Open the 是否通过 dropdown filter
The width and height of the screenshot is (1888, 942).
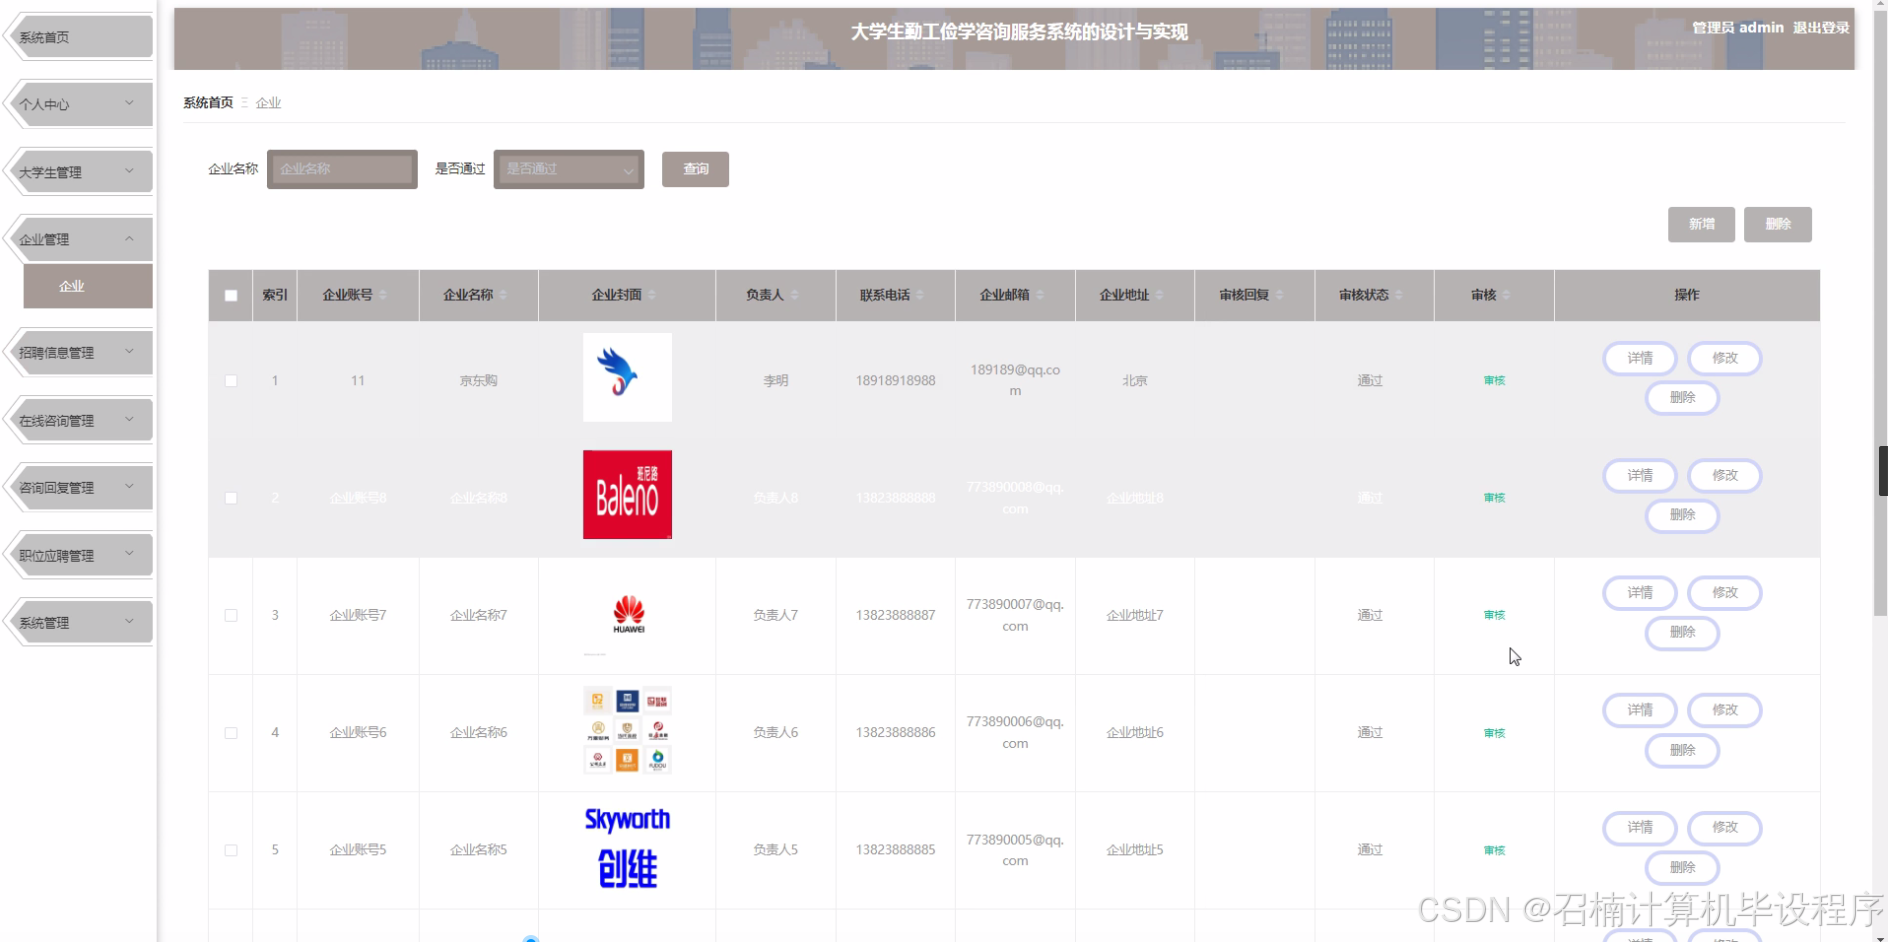[568, 169]
